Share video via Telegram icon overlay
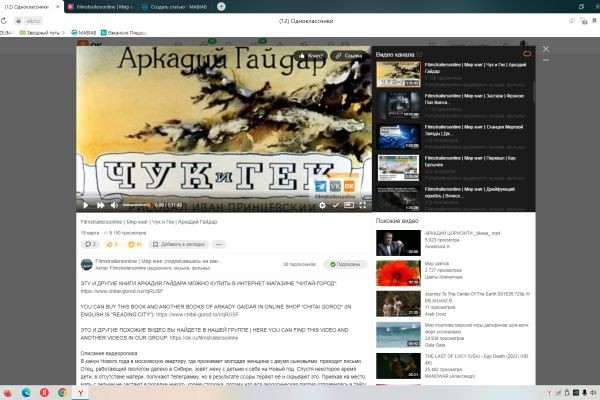This screenshot has height=400, width=600. coord(321,186)
